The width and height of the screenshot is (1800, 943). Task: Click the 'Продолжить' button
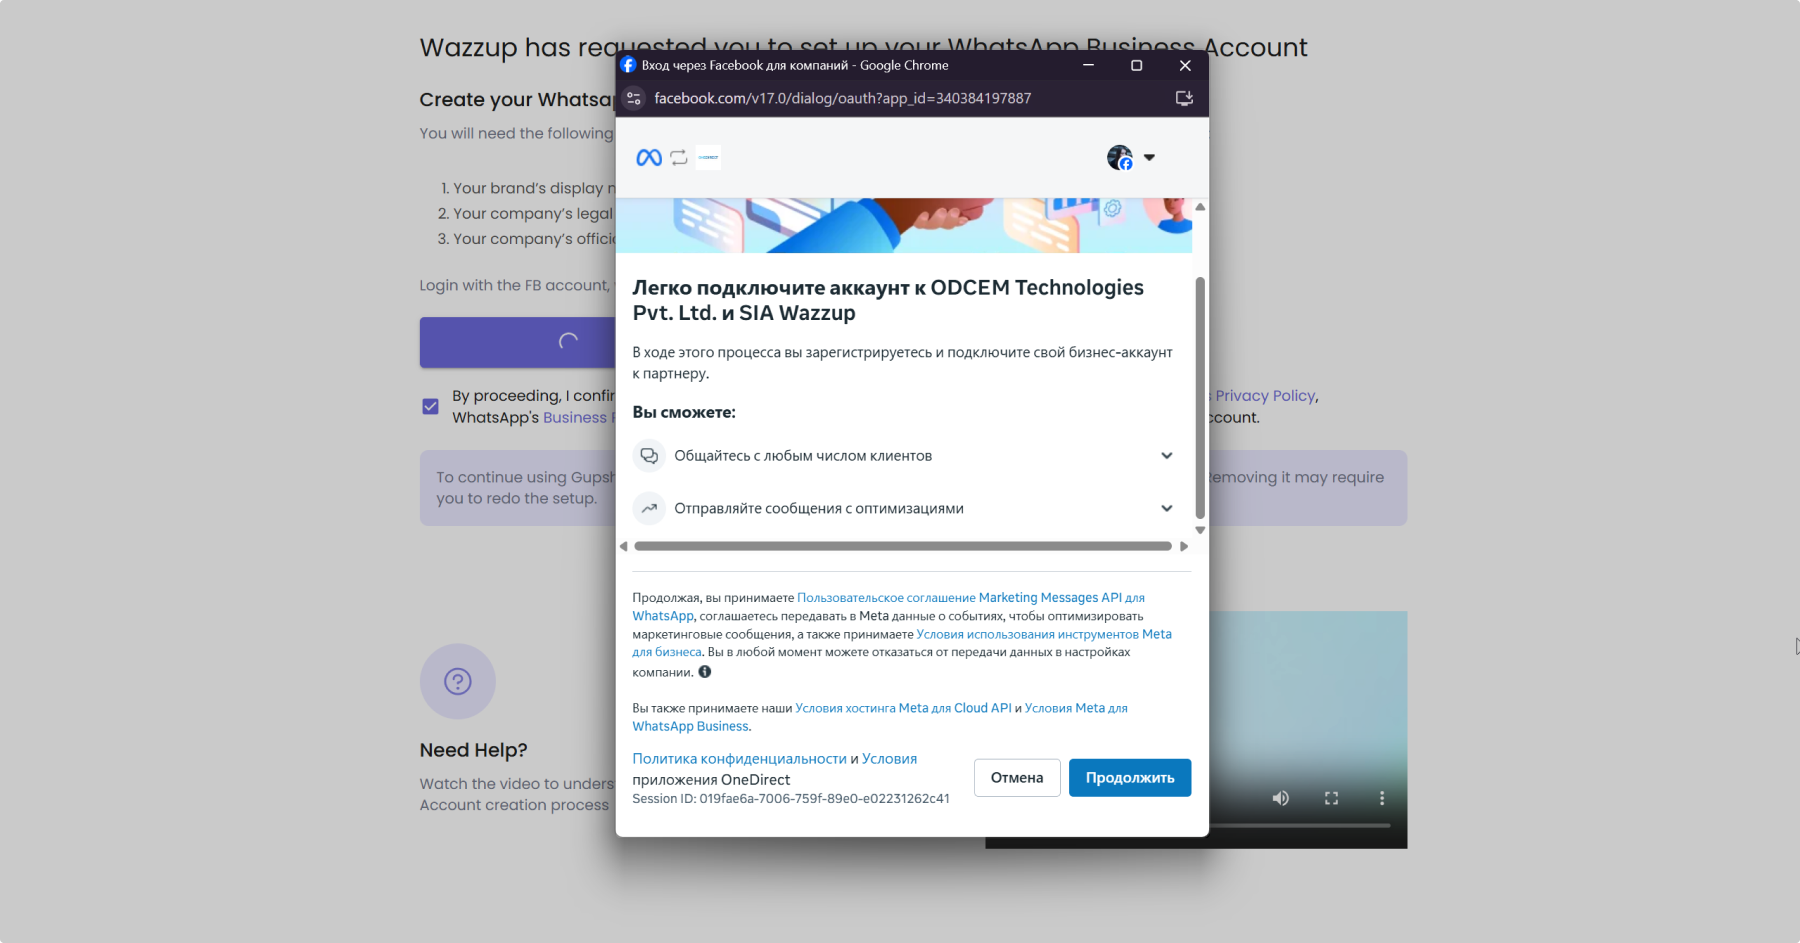coord(1130,778)
